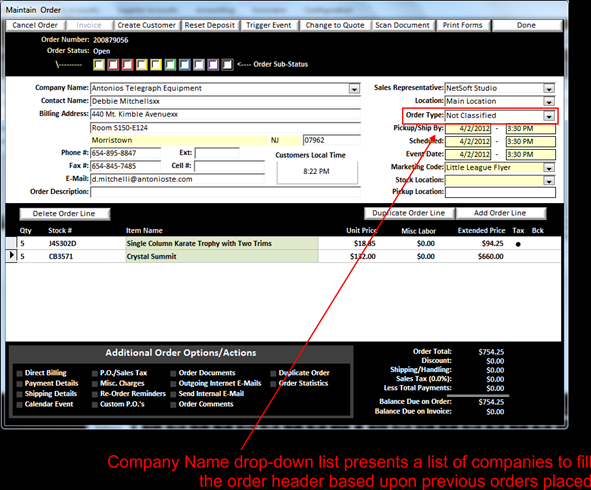Screen dimensions: 591x490
Task: Tick the Order Comments checkbox
Action: pyautogui.click(x=173, y=405)
